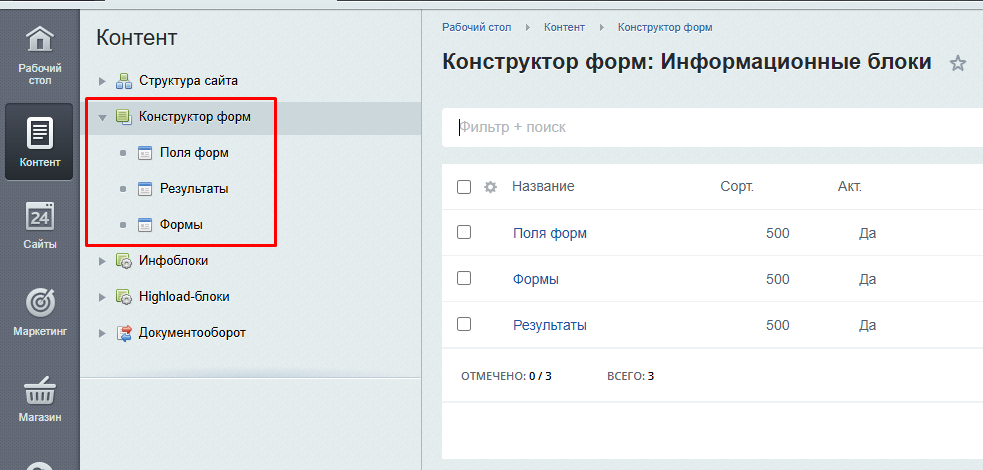Open table settings gear icon
This screenshot has height=470, width=983.
click(490, 187)
